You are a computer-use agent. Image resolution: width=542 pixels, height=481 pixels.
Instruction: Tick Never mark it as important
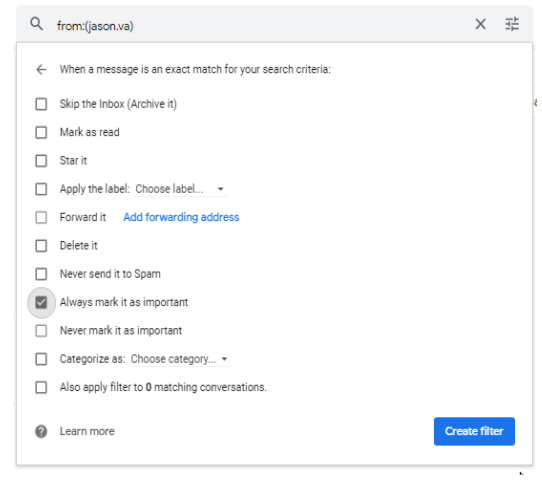(41, 331)
